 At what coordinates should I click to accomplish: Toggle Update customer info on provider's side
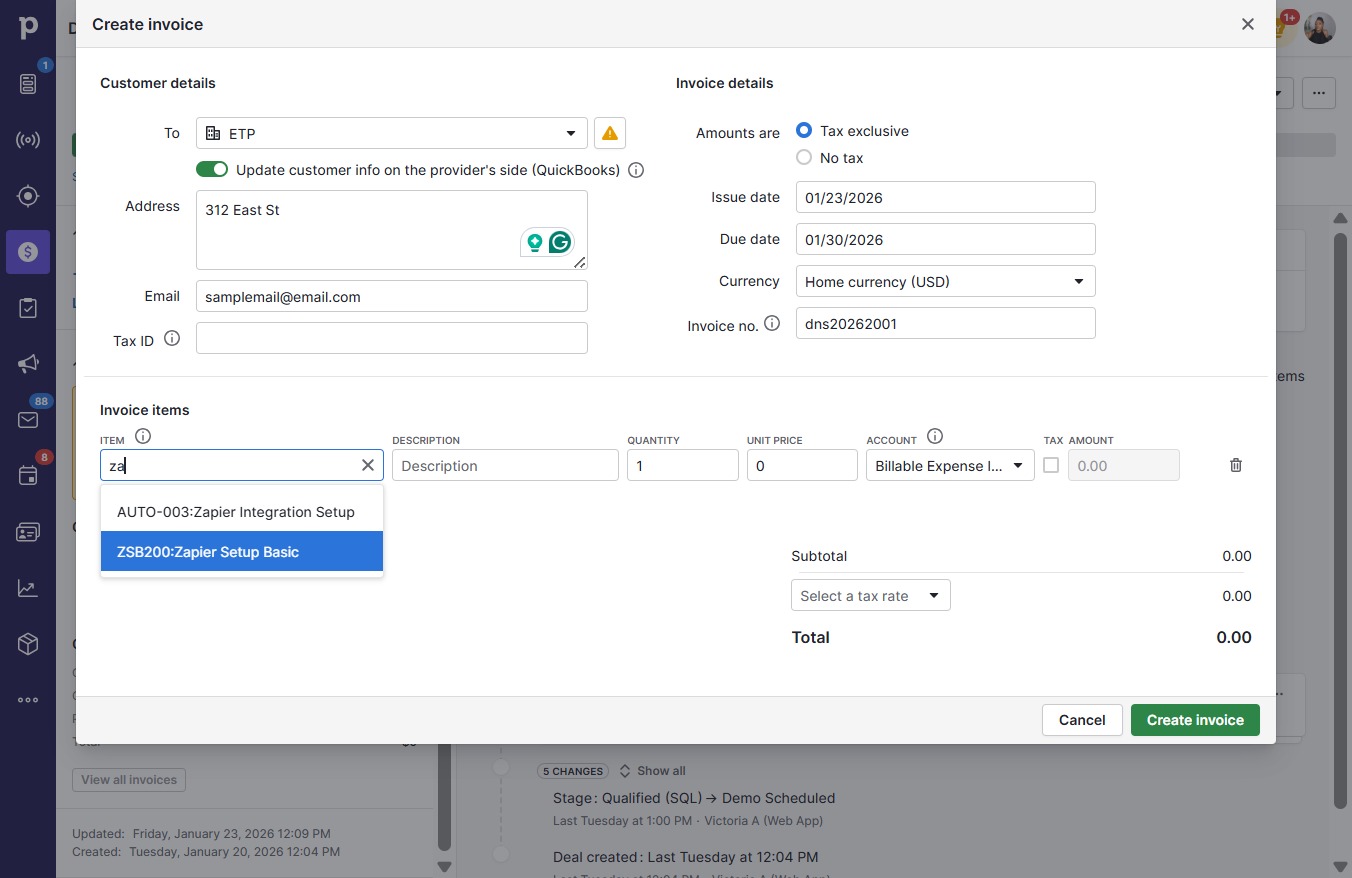pyautogui.click(x=212, y=170)
